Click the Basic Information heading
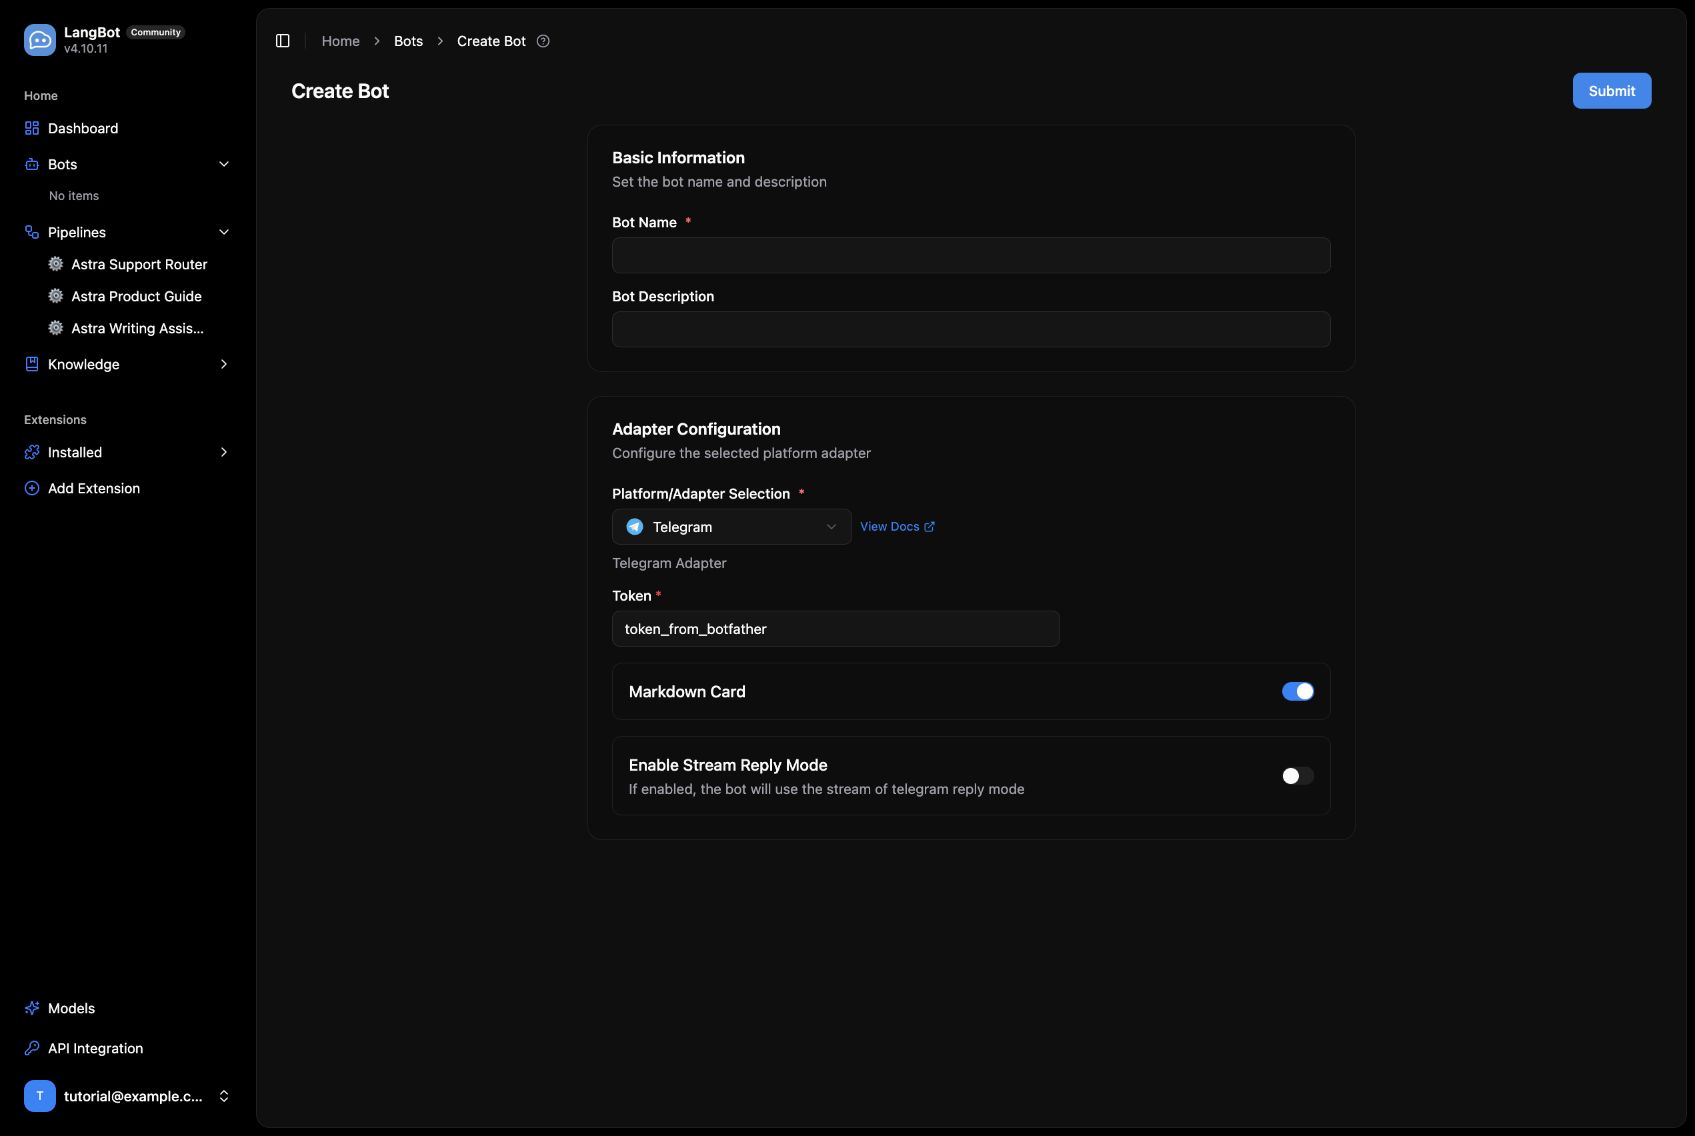Viewport: 1695px width, 1136px height. click(678, 158)
